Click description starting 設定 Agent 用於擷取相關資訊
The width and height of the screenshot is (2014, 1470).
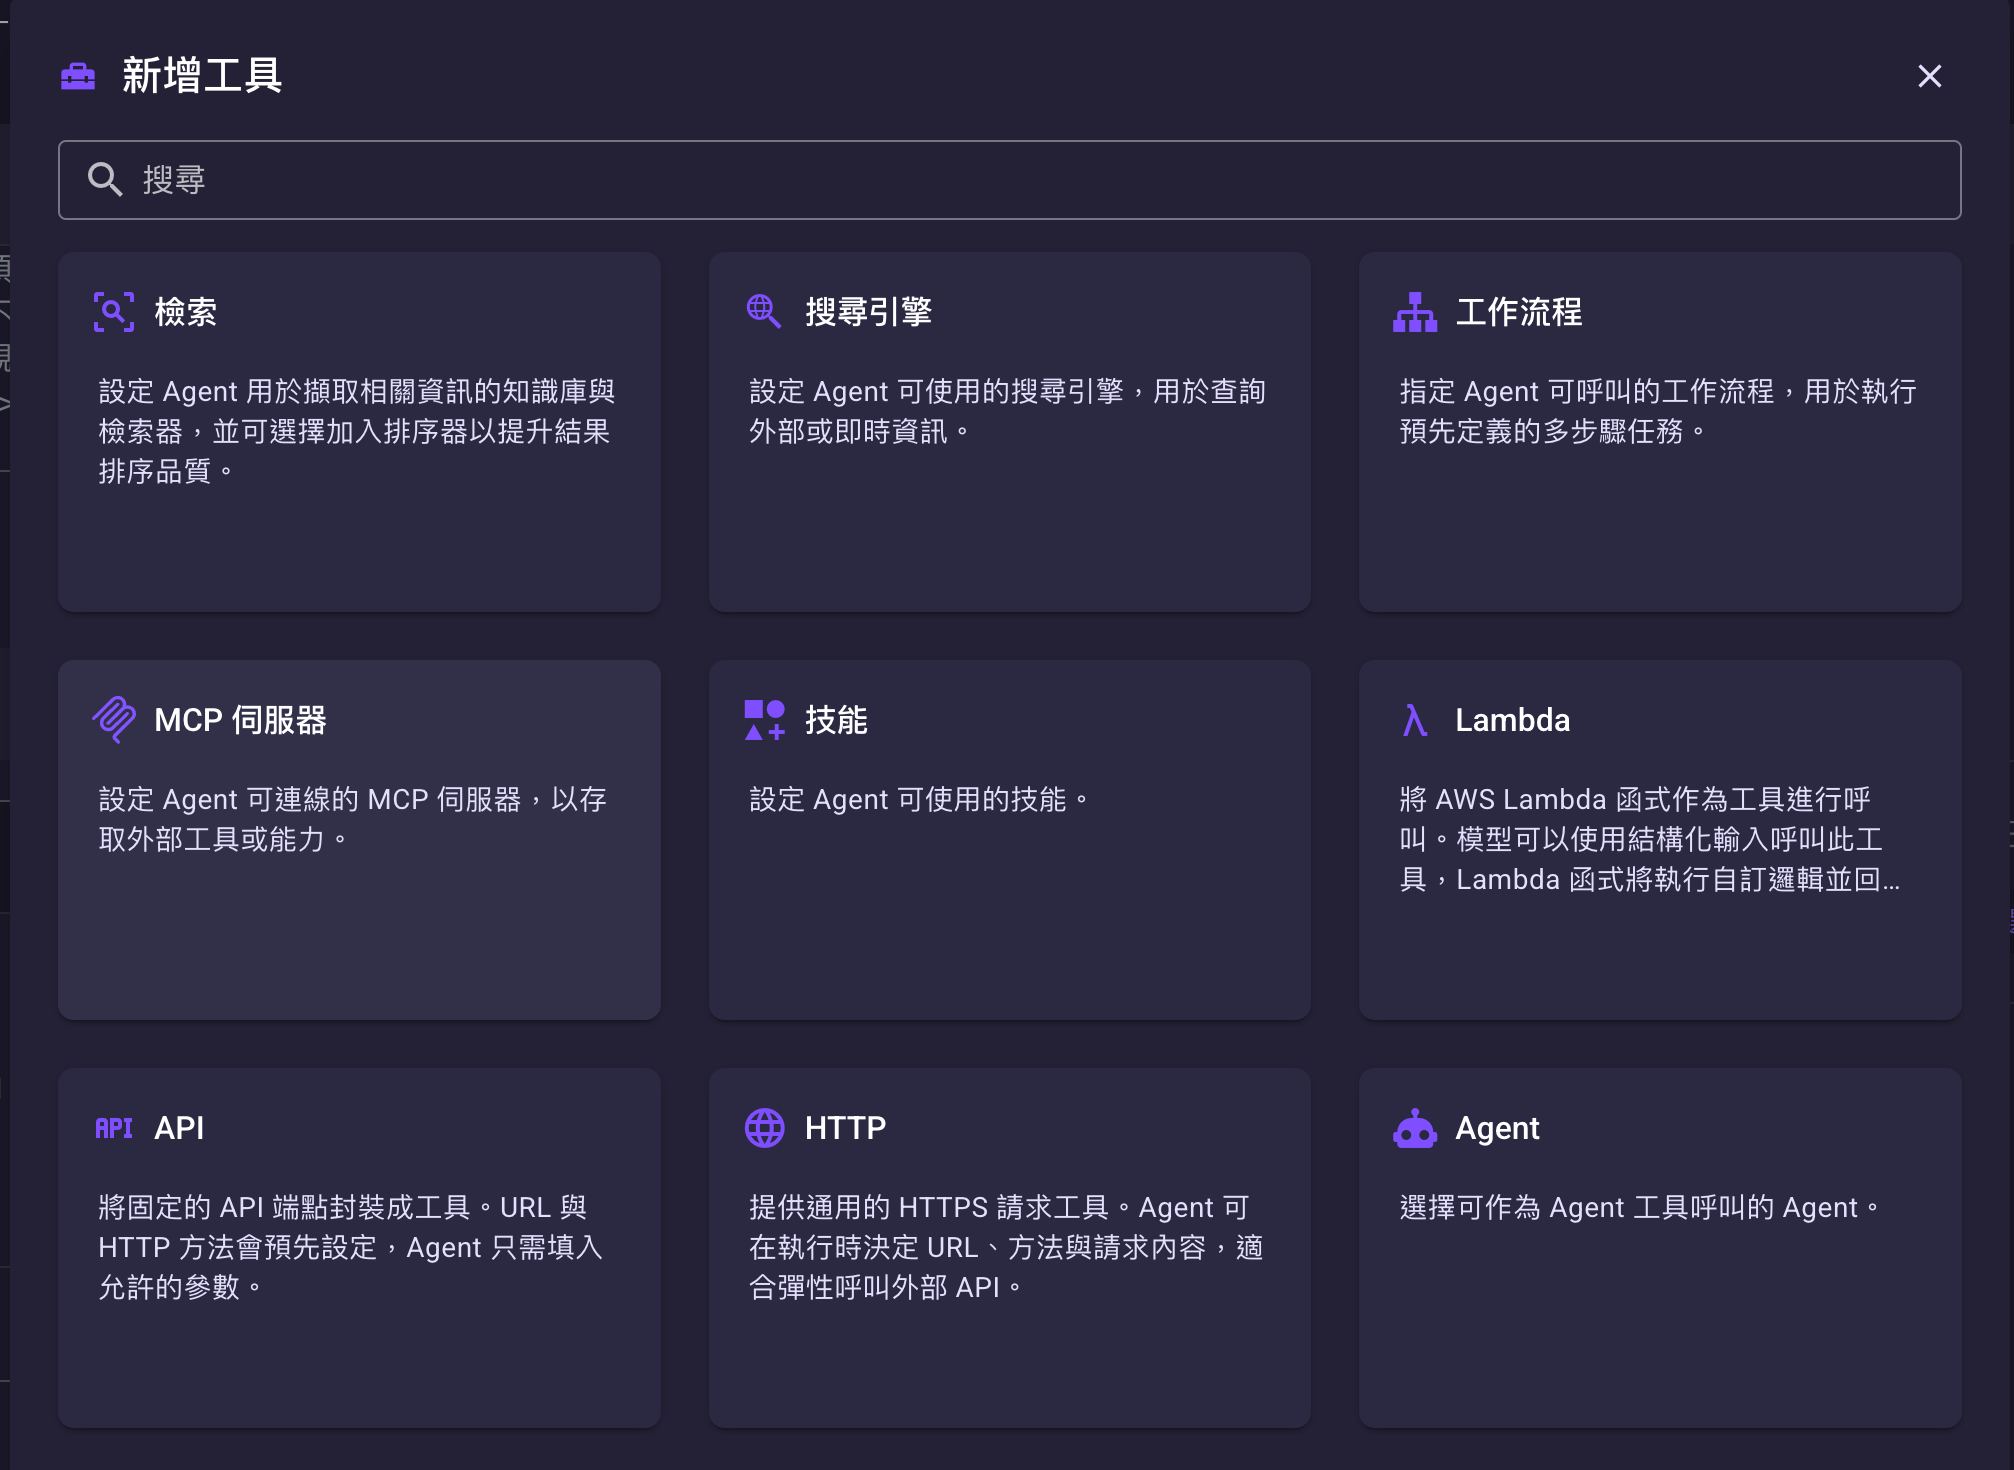[357, 431]
